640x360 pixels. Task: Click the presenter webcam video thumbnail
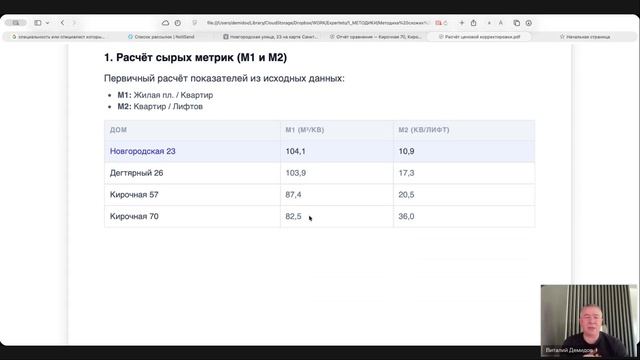[589, 320]
